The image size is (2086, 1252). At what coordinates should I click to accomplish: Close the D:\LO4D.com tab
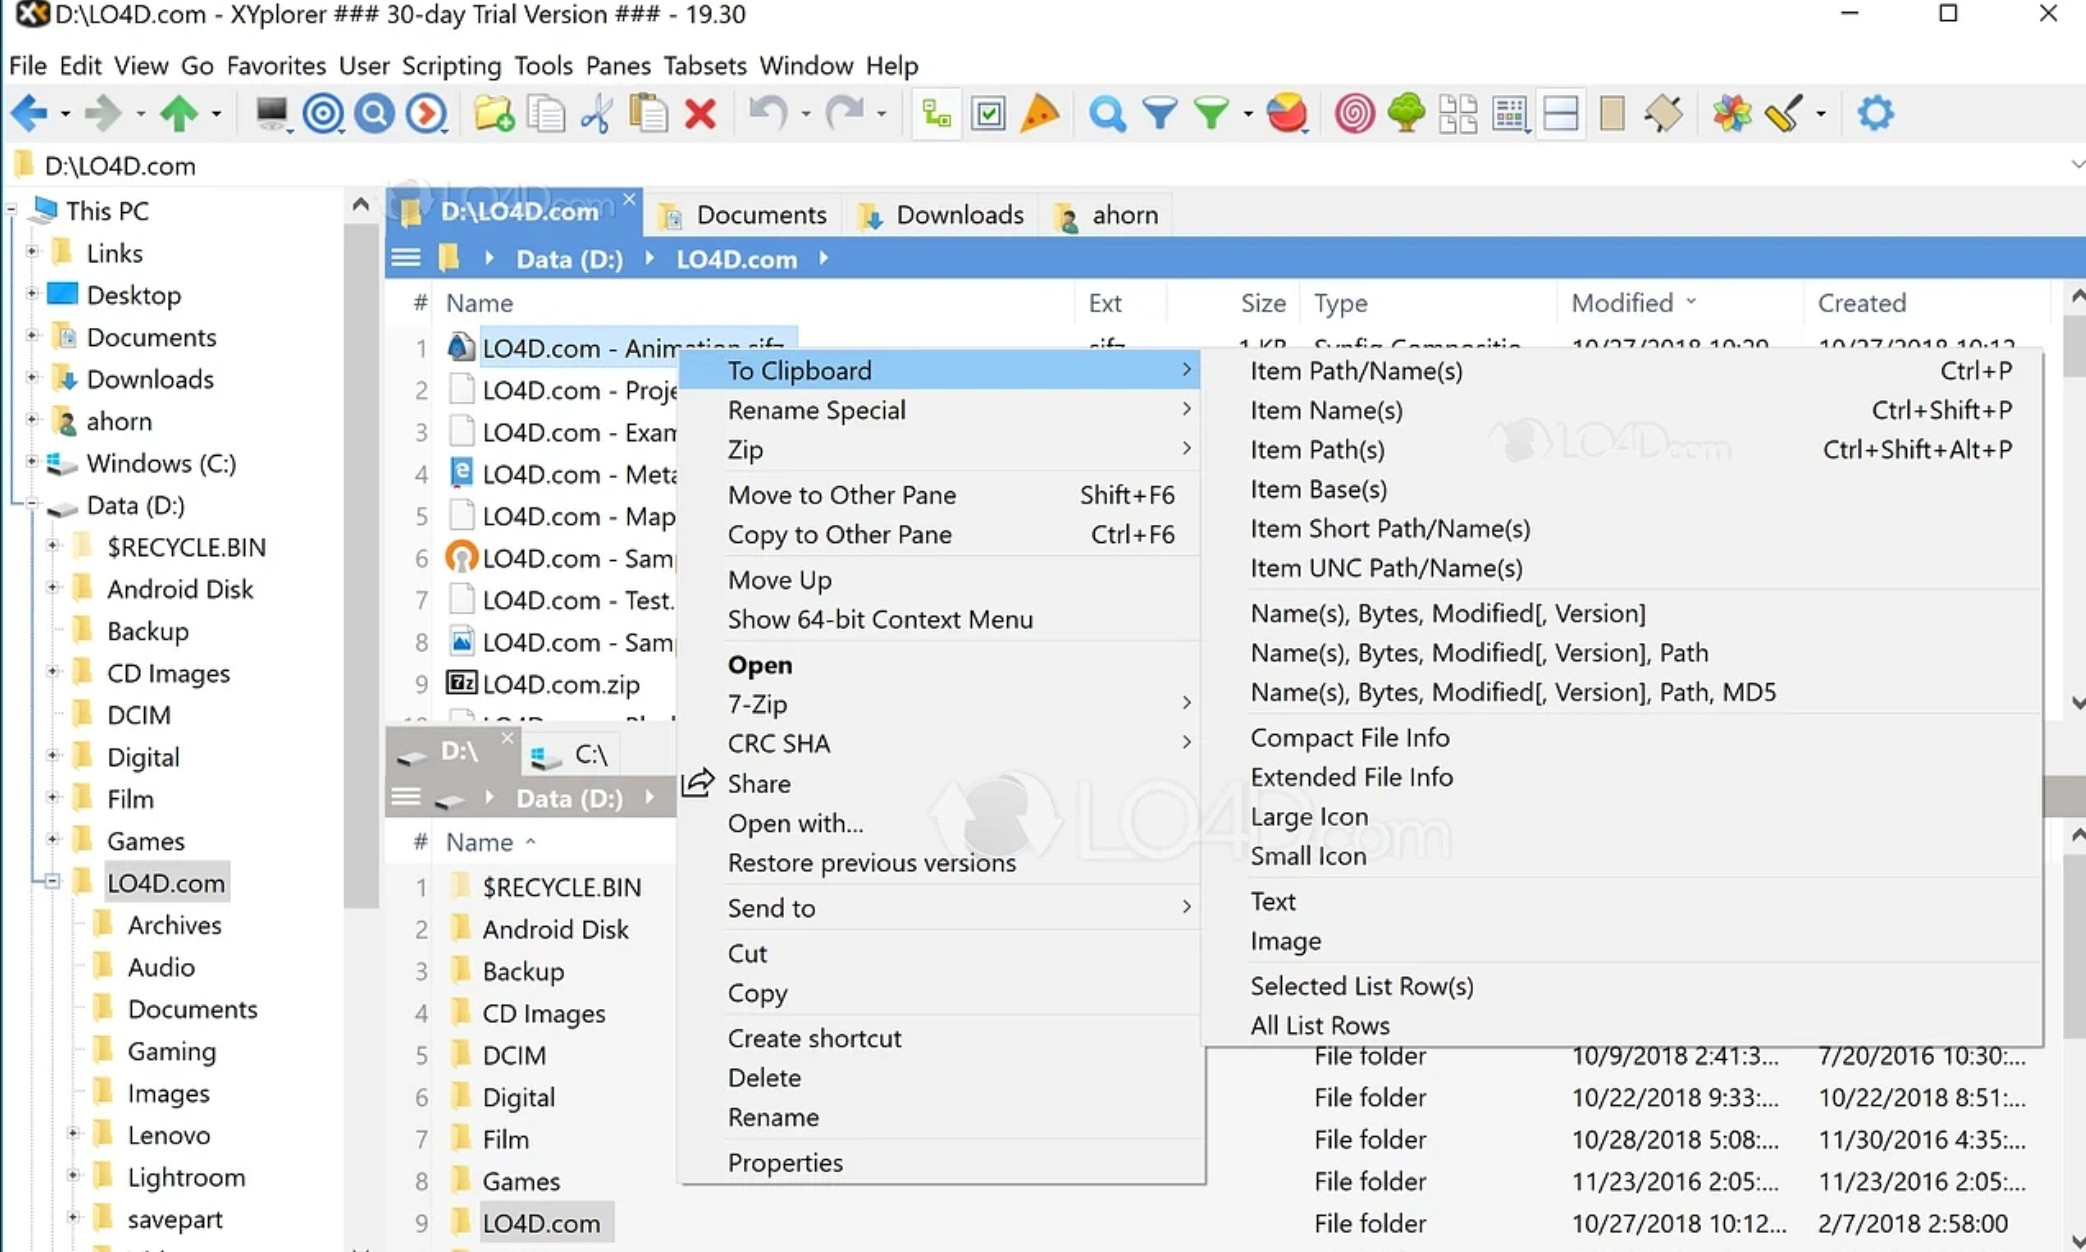point(628,199)
